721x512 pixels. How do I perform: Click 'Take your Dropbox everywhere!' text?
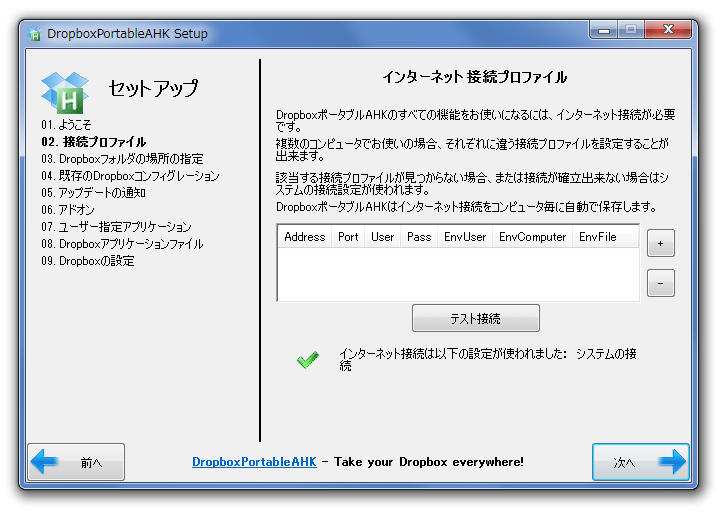click(429, 462)
